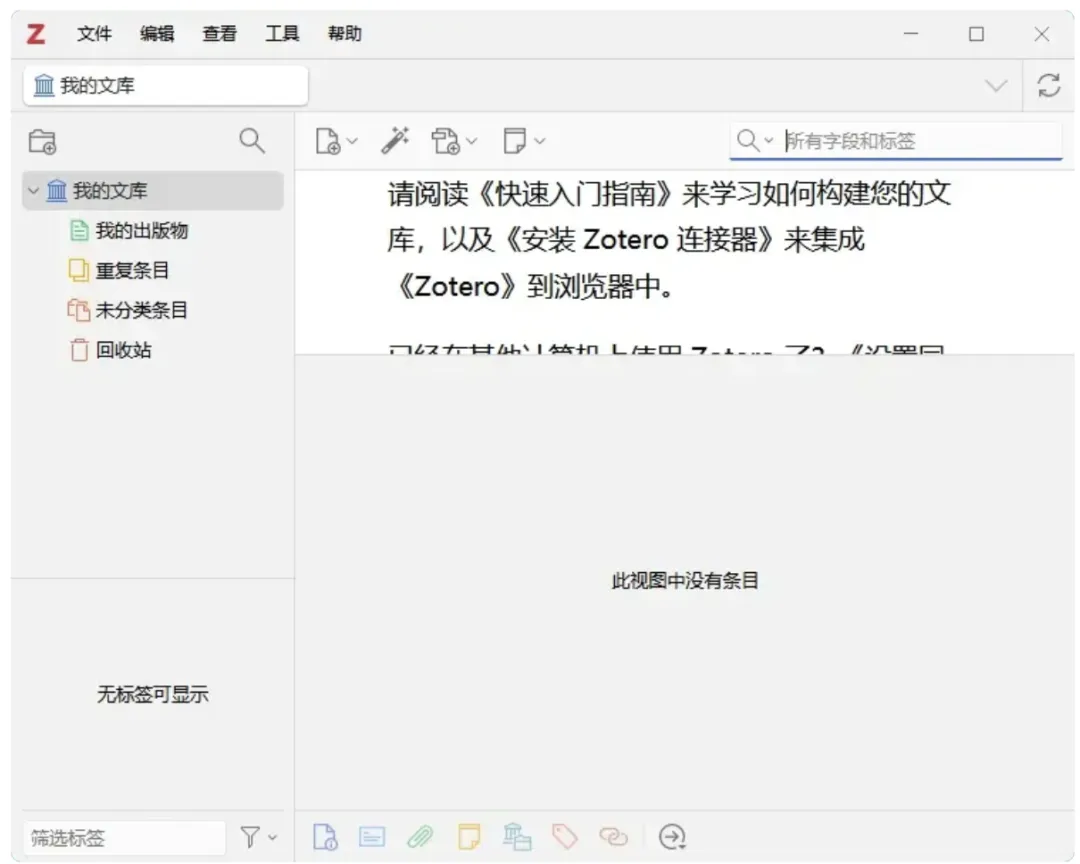Open the 工具 menu
The height and width of the screenshot is (864, 1080).
pos(282,34)
